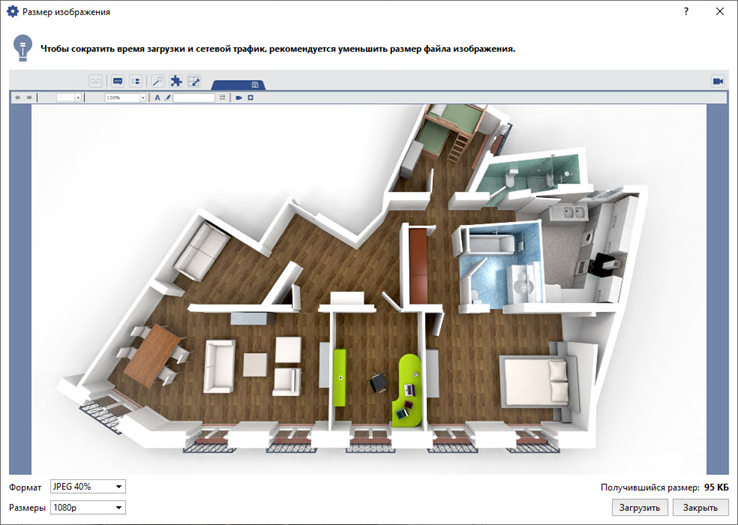
Task: Click the puzzle piece plugin icon
Action: (176, 81)
